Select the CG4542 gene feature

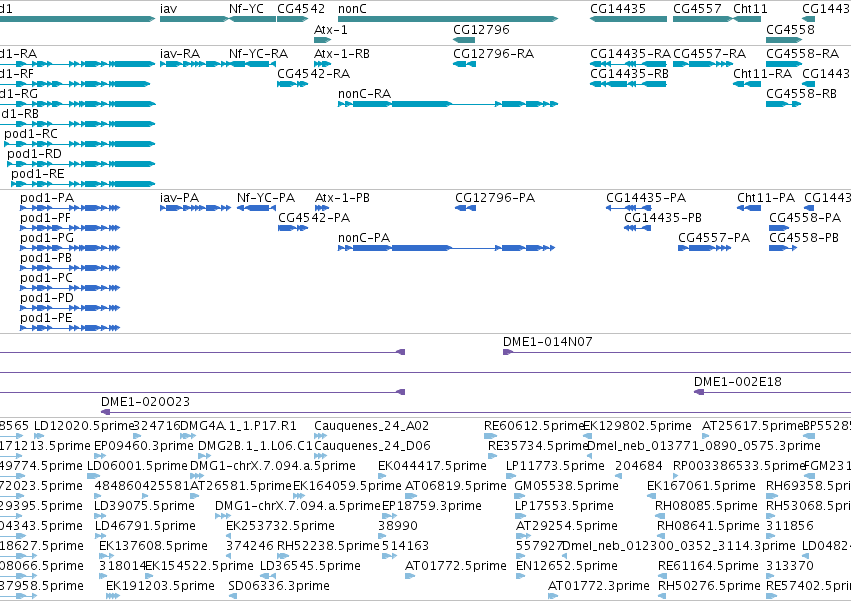(293, 19)
